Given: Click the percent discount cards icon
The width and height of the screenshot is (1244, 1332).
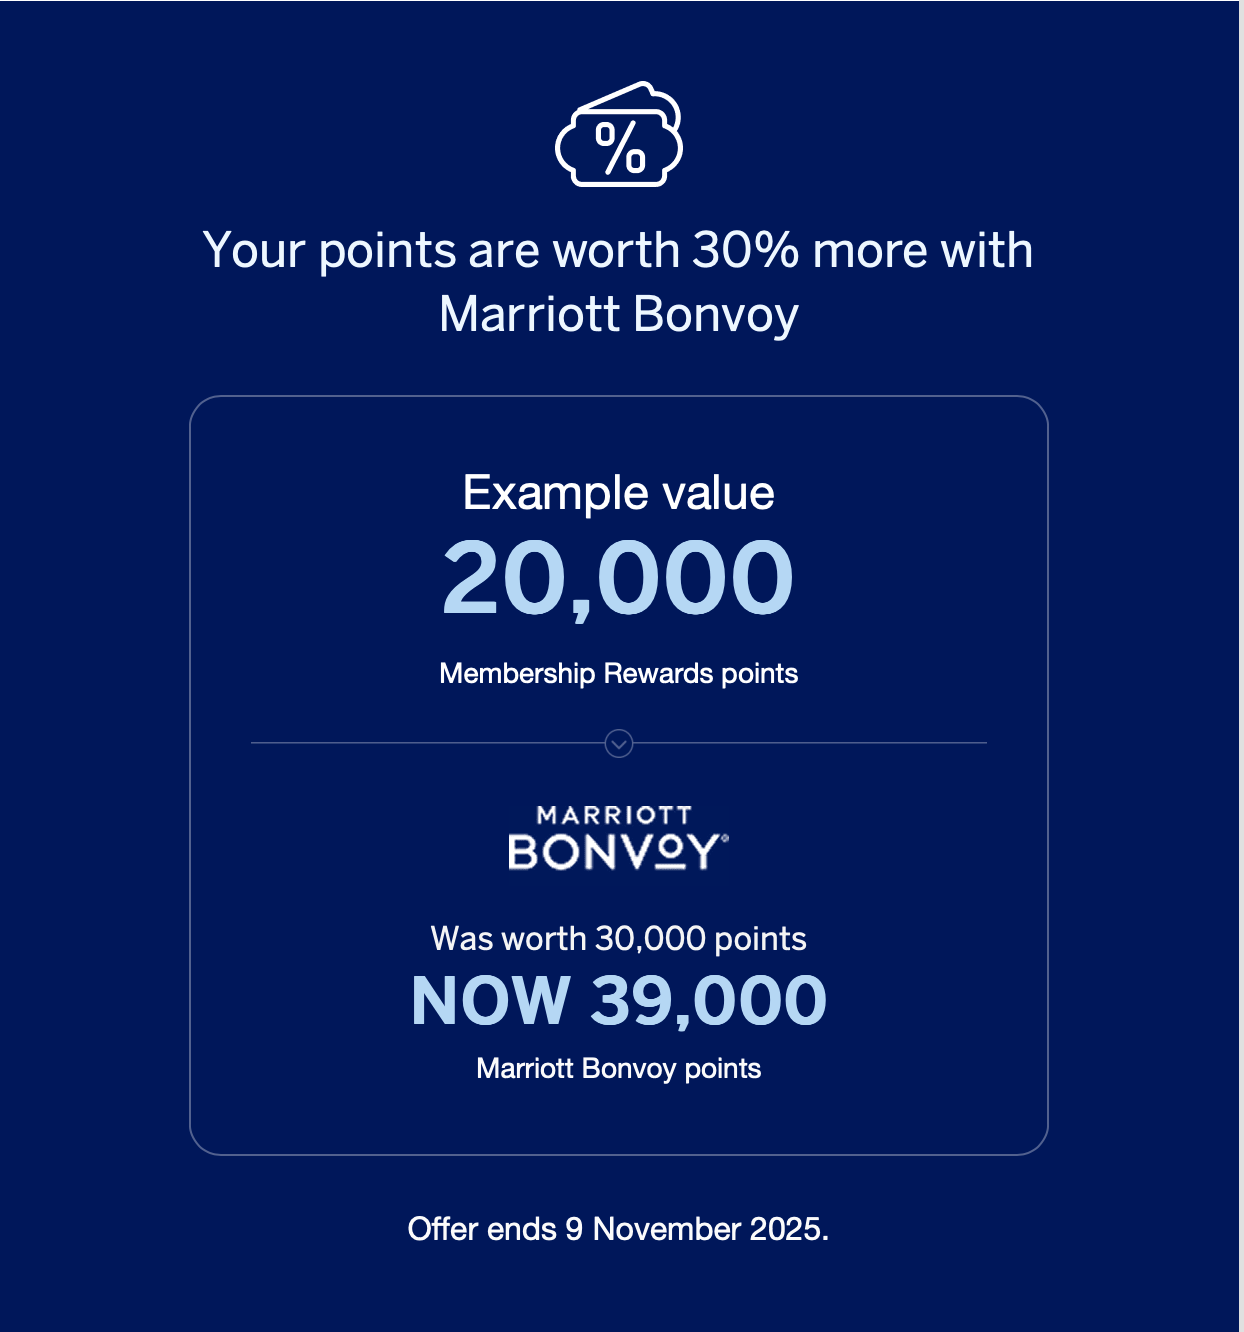Looking at the screenshot, I should click(x=619, y=134).
